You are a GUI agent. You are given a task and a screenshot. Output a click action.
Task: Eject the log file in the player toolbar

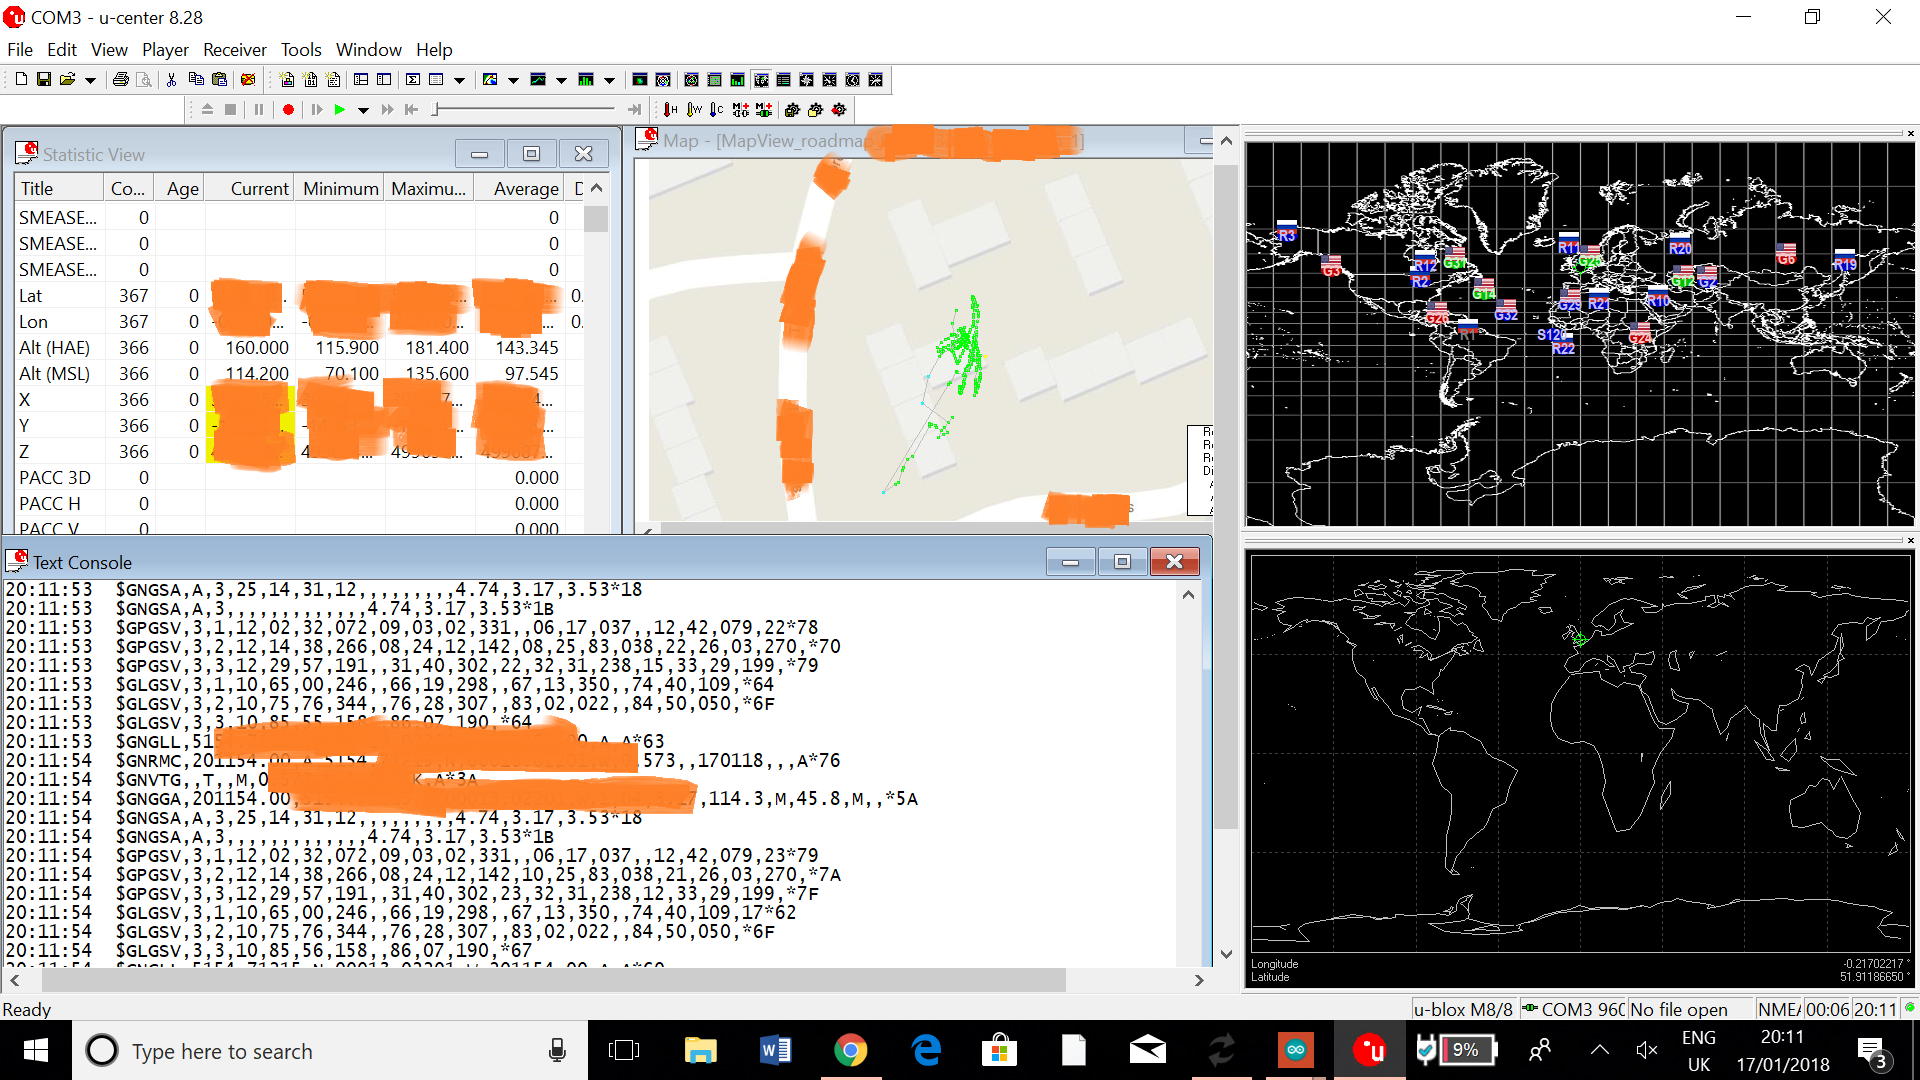[207, 109]
